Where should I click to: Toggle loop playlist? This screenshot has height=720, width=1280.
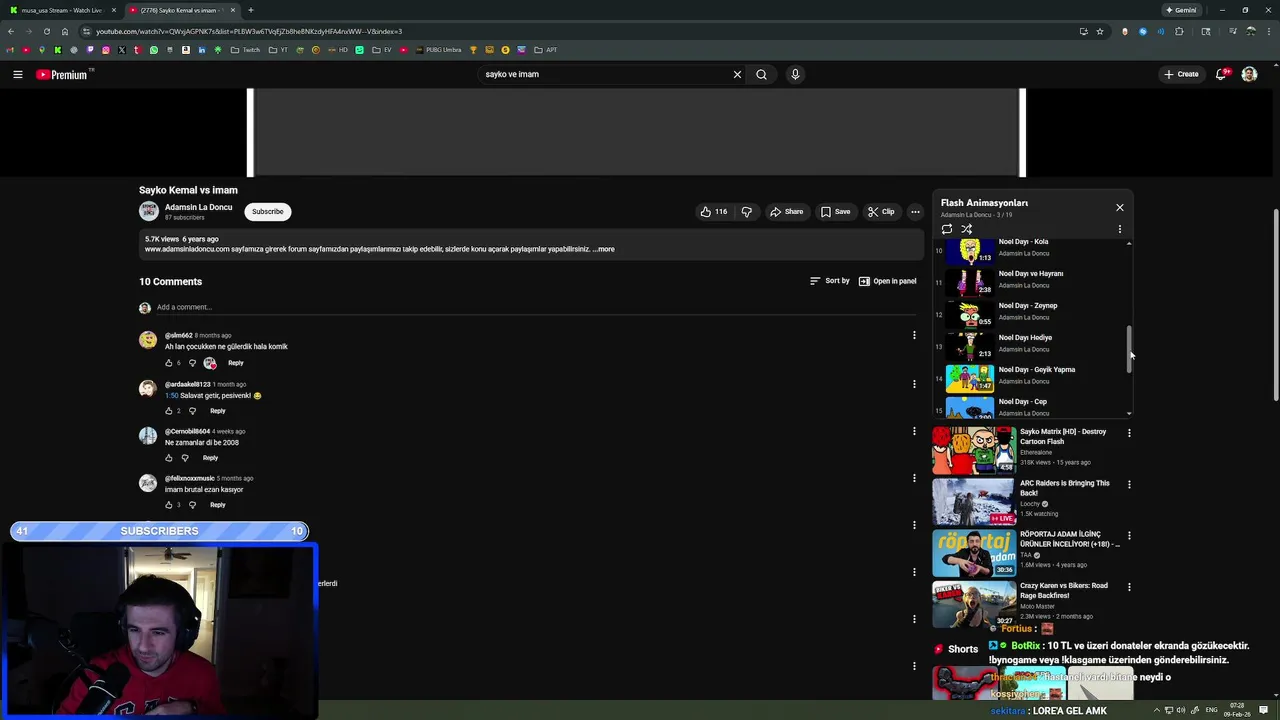click(947, 229)
